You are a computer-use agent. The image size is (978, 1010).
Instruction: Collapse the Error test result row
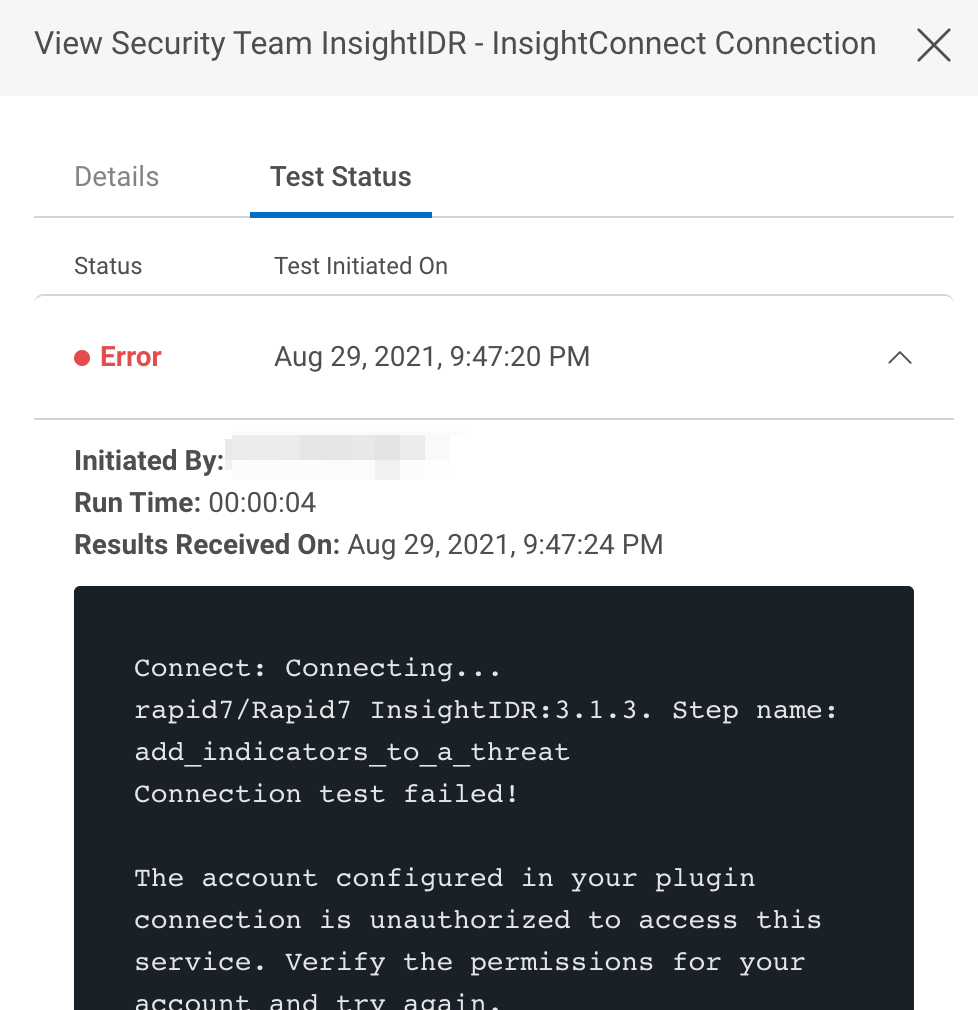(900, 357)
